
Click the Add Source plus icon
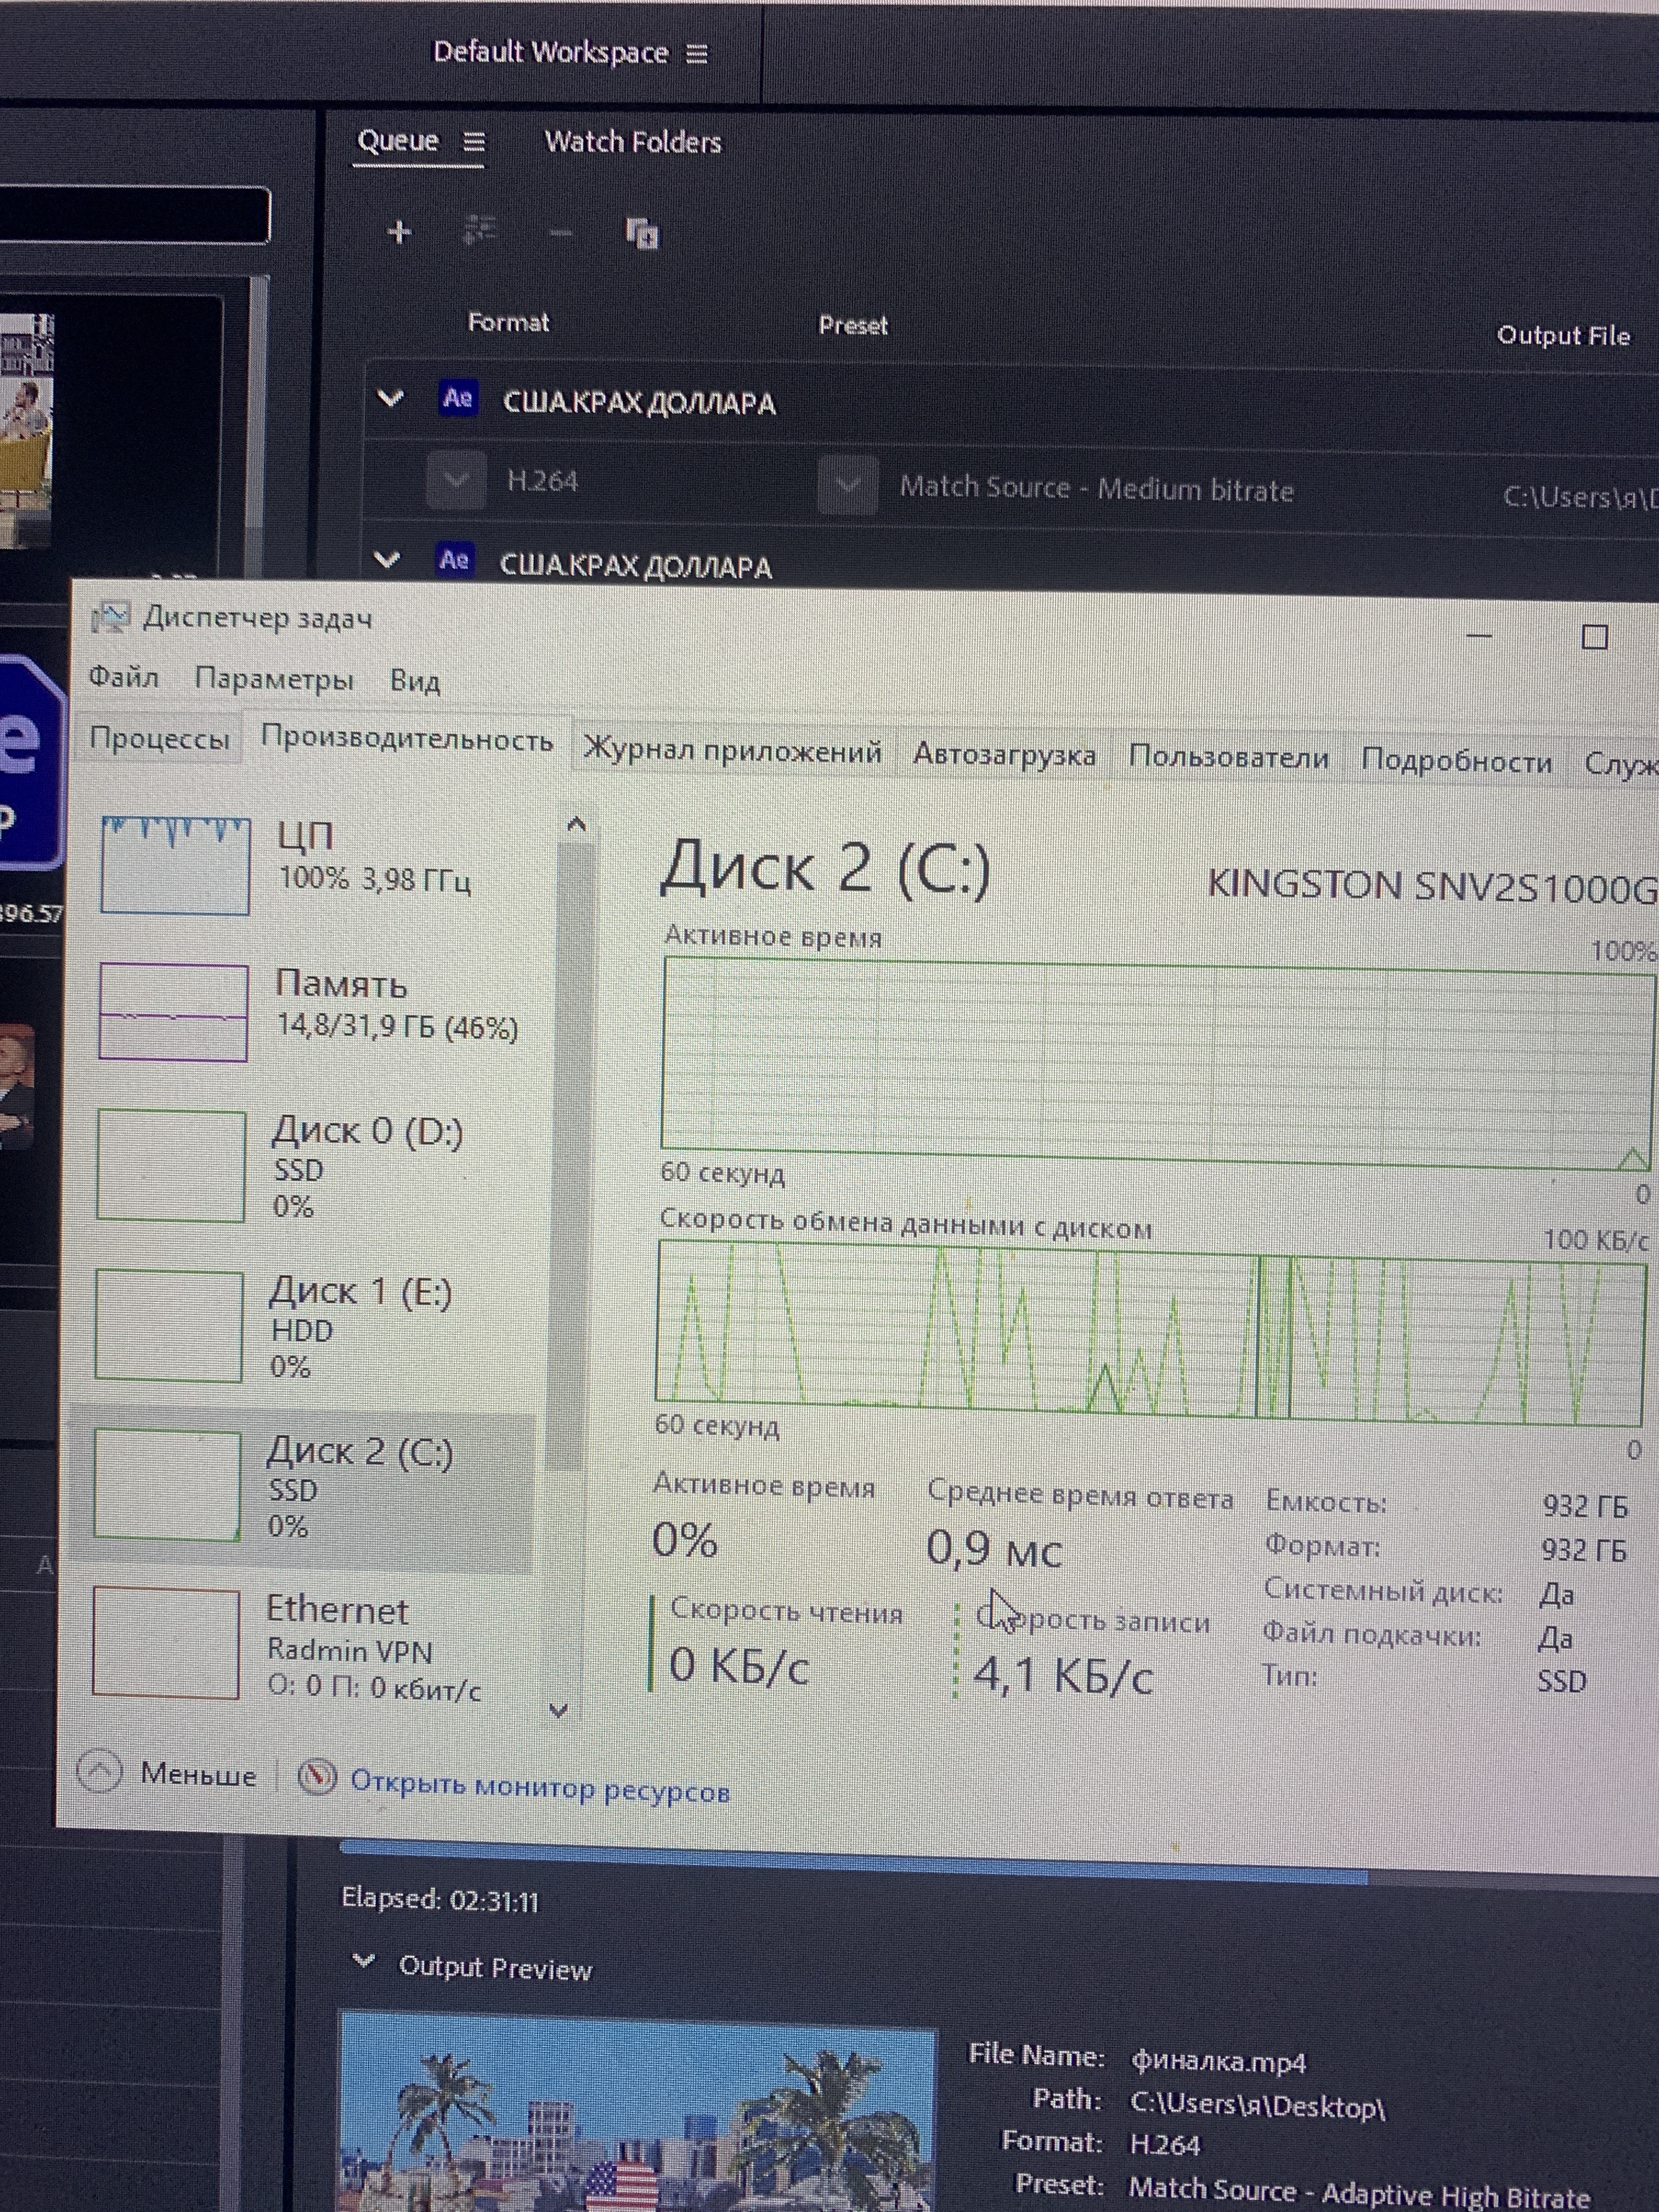click(x=399, y=233)
